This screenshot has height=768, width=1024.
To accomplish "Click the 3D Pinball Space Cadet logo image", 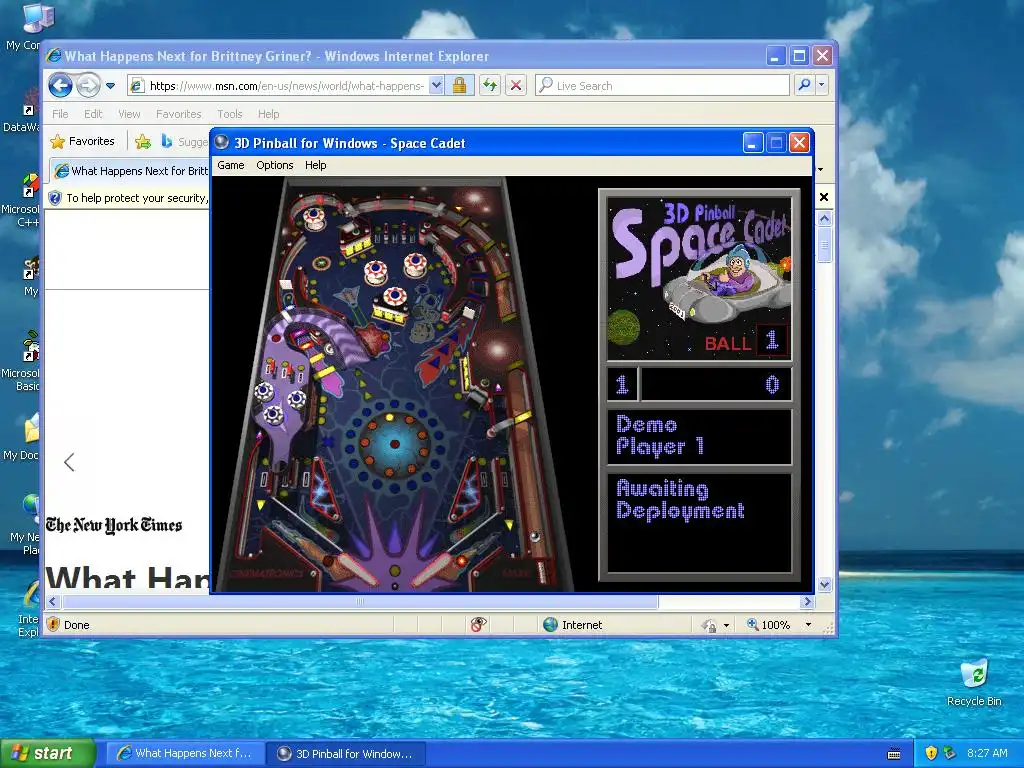I will (699, 278).
